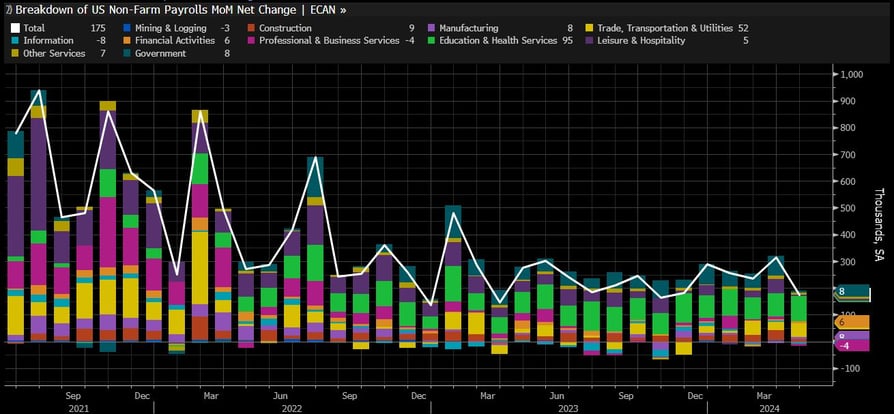Click the 2022 year label on the x-axis
This screenshot has height=414, width=894.
tap(291, 406)
